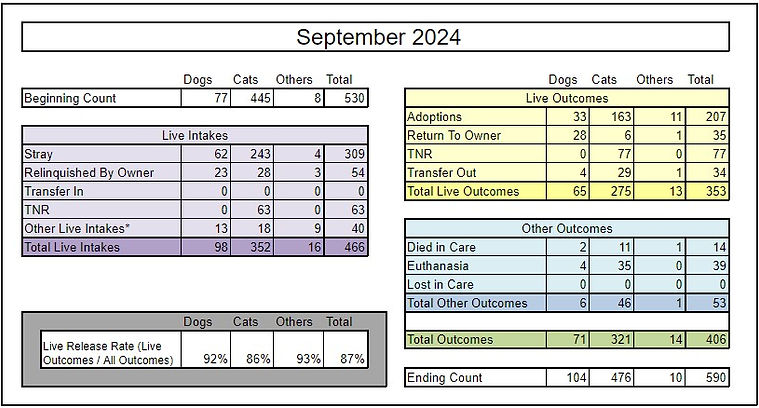Viewport: 759px width, 408px height.
Task: Click the September 2024 title box
Action: point(379,38)
